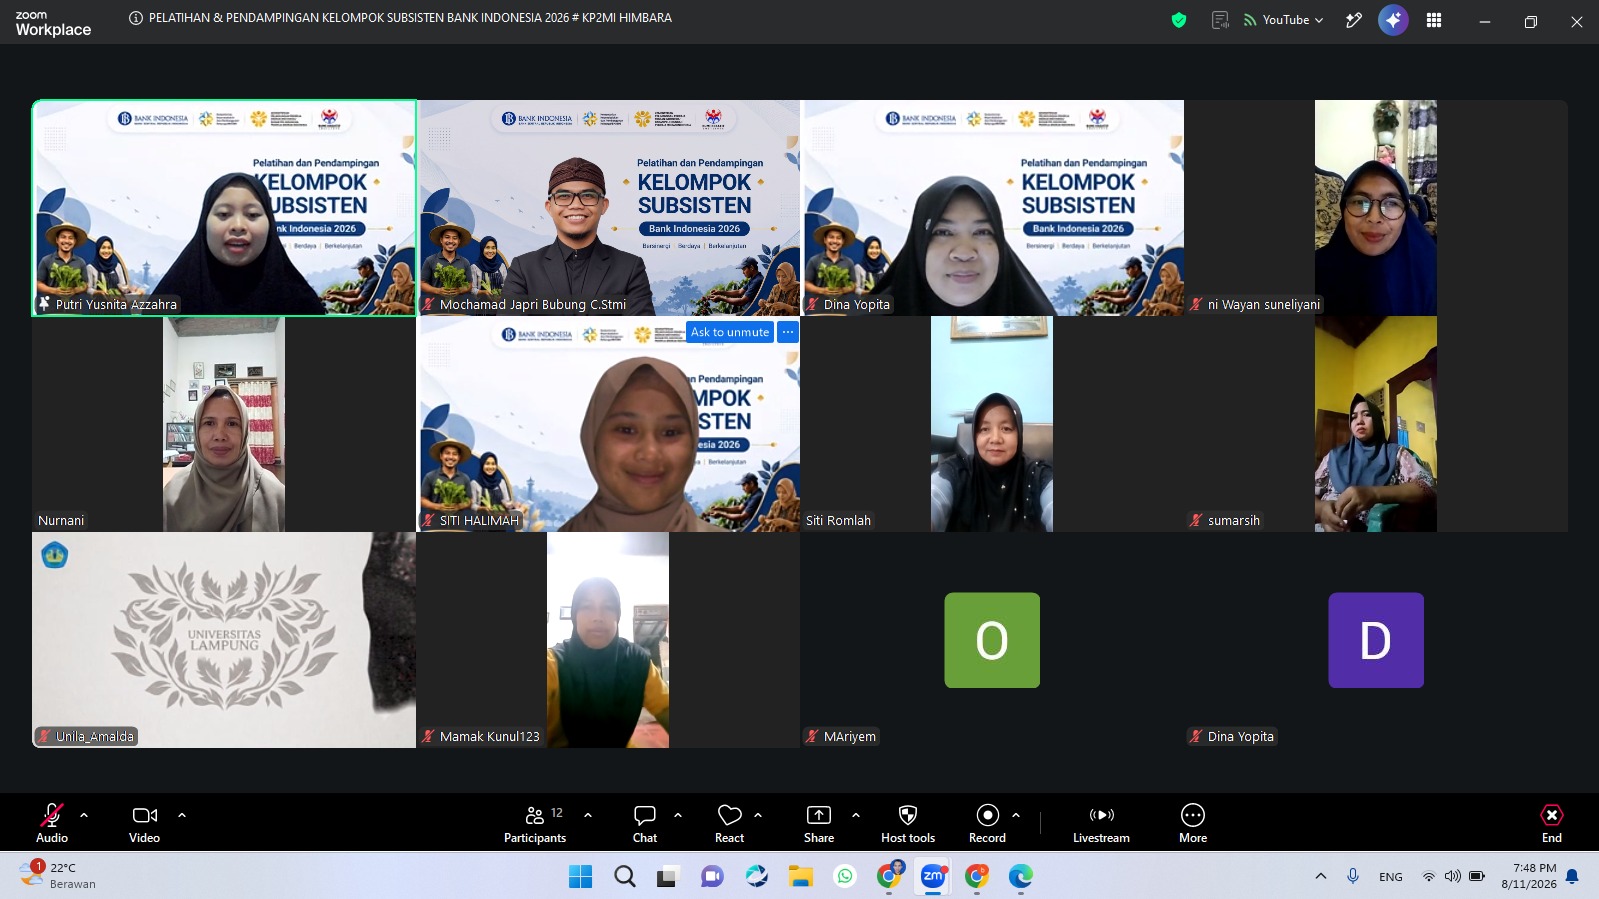Click the green encryption shield icon
The height and width of the screenshot is (899, 1599).
[1179, 20]
